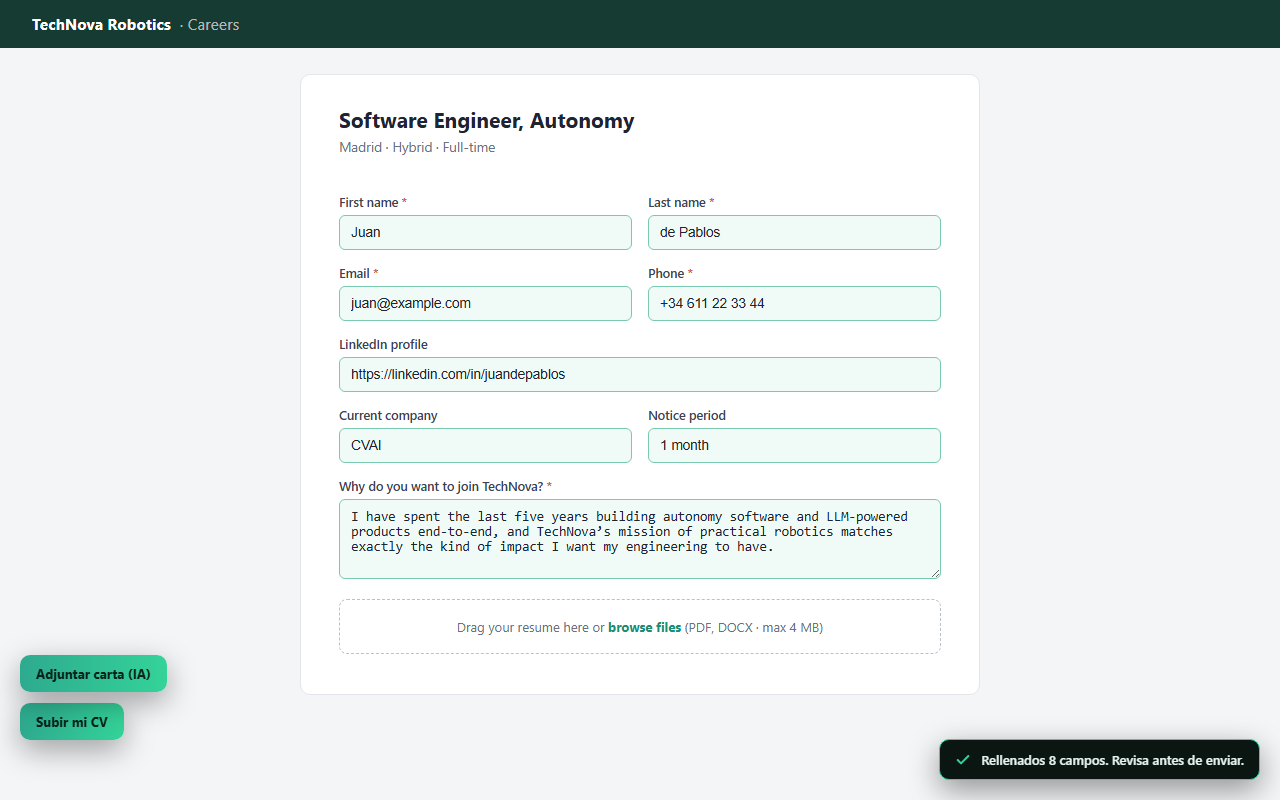Focus the Why join TechNova textarea

640,539
